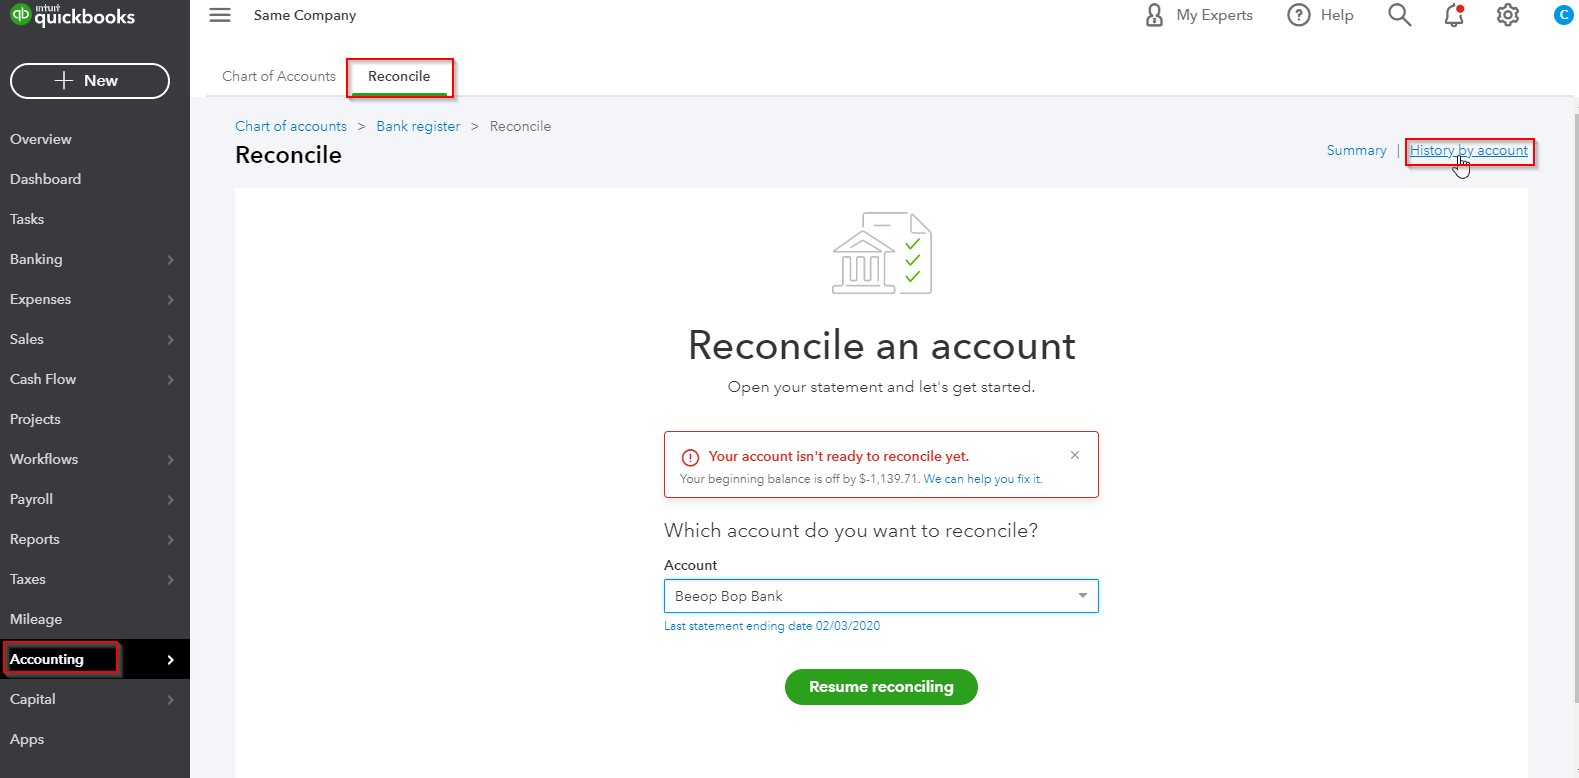Click the "We can help you fix it" link

pos(982,479)
